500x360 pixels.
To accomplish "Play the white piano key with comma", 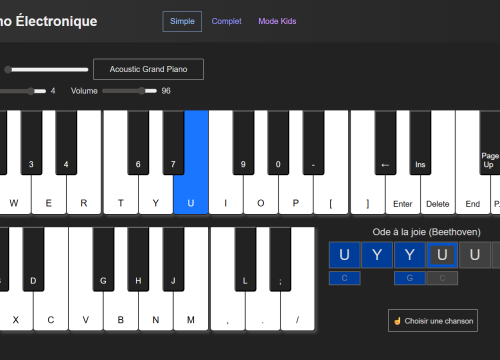I will point(228,313).
